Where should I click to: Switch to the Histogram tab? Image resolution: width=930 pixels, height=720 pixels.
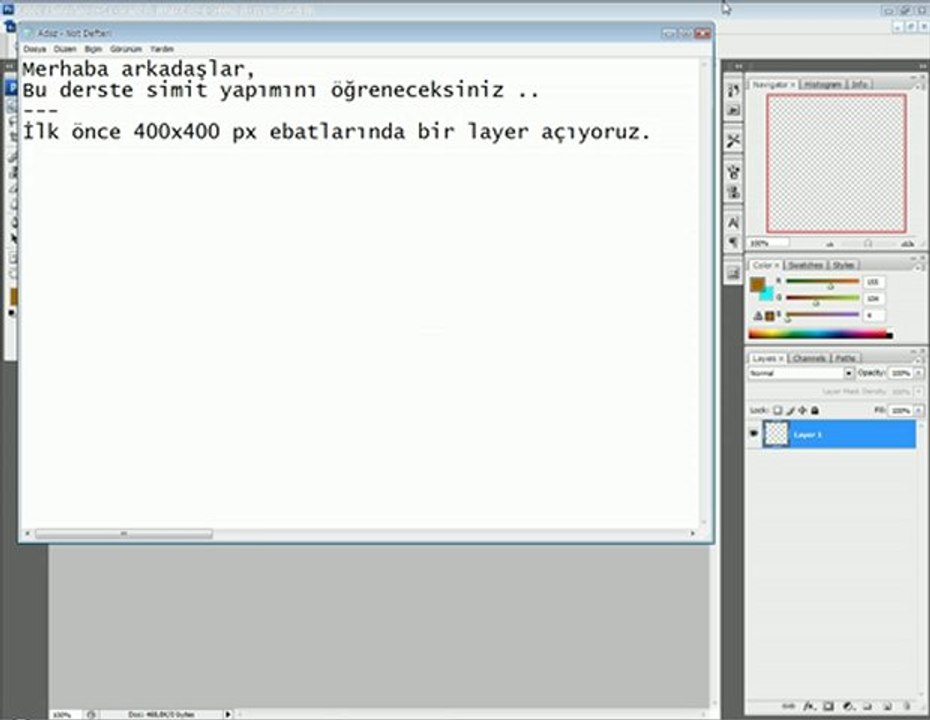[823, 85]
